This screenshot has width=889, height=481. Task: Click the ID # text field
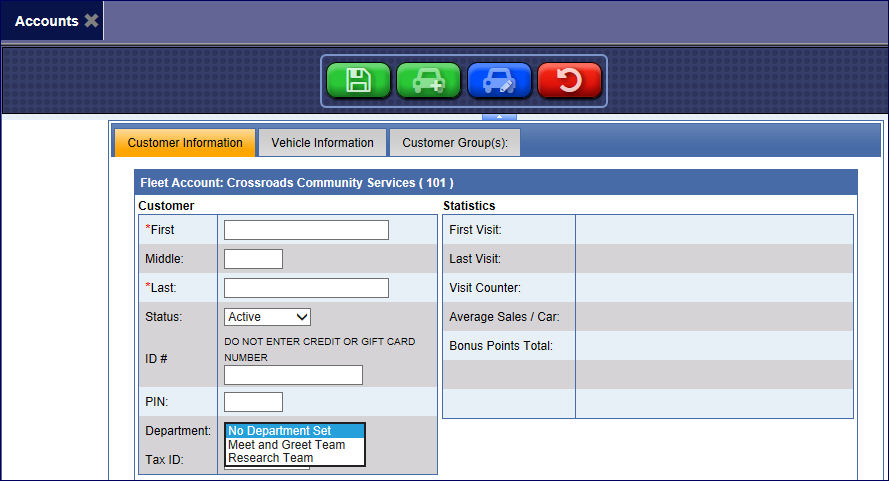[x=293, y=375]
